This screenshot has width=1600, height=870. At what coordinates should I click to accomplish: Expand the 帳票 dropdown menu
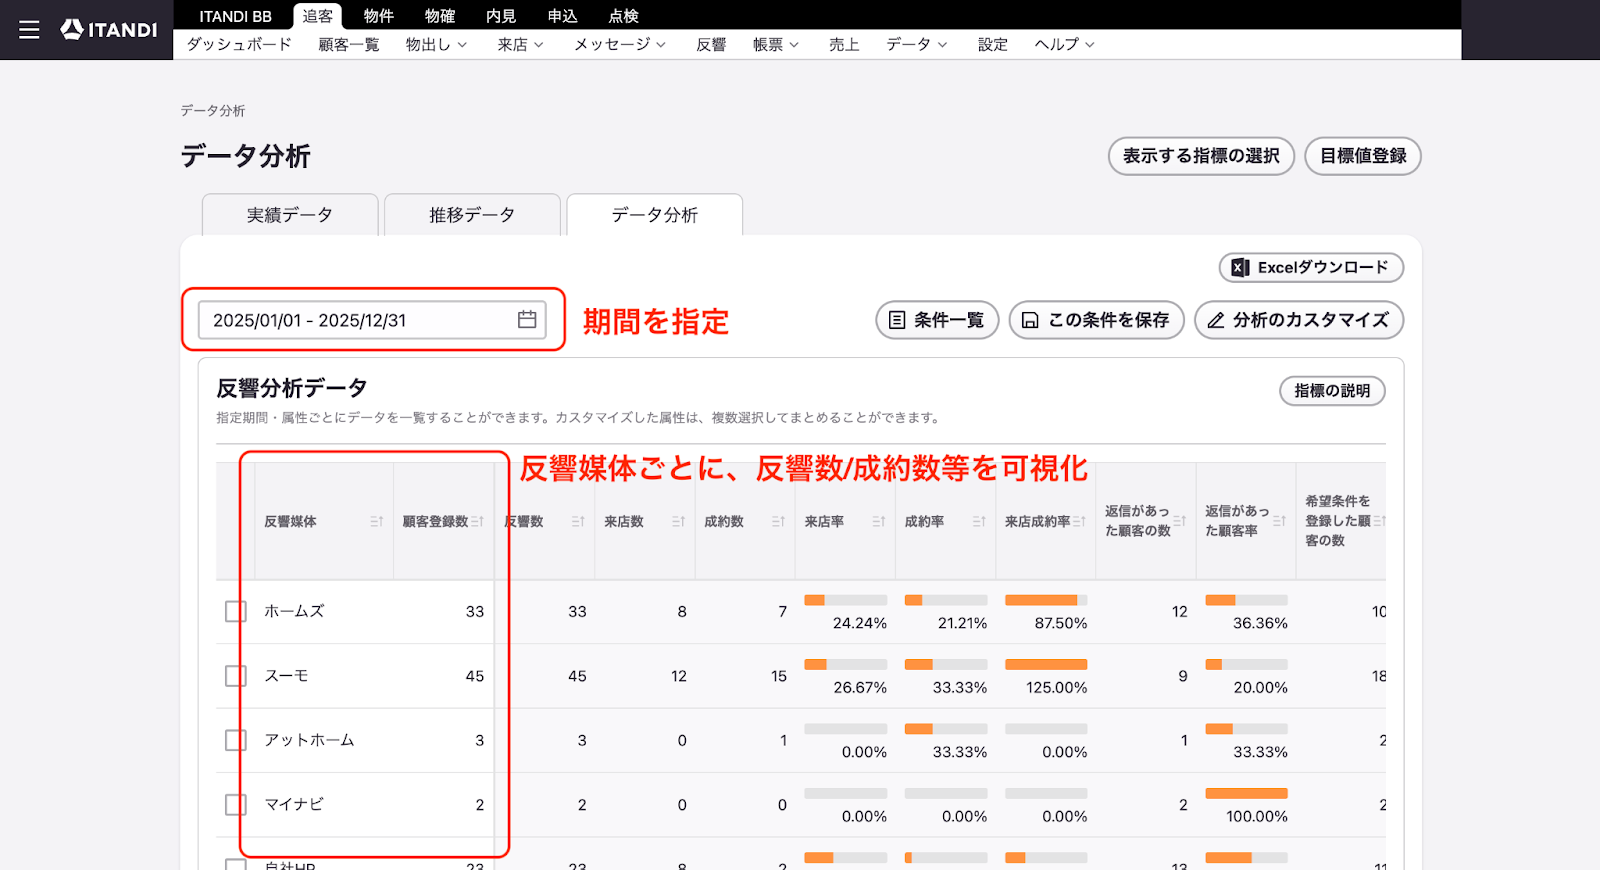[776, 45]
